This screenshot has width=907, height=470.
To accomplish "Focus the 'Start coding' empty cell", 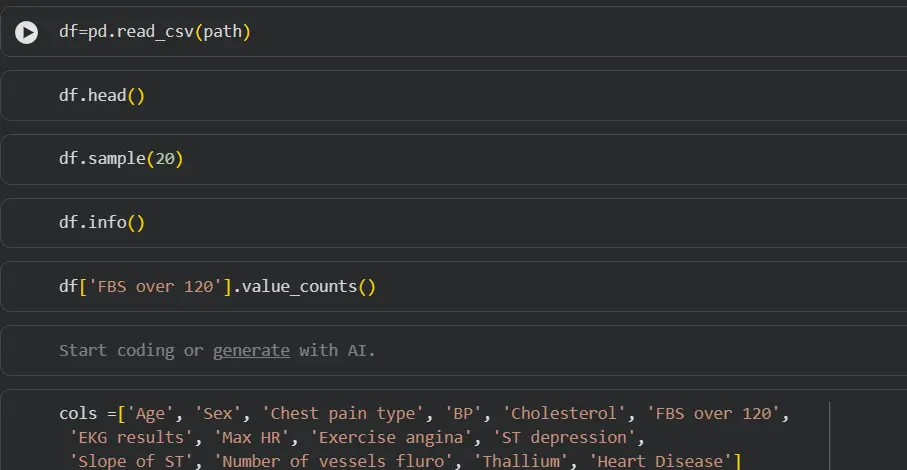I will coord(454,350).
